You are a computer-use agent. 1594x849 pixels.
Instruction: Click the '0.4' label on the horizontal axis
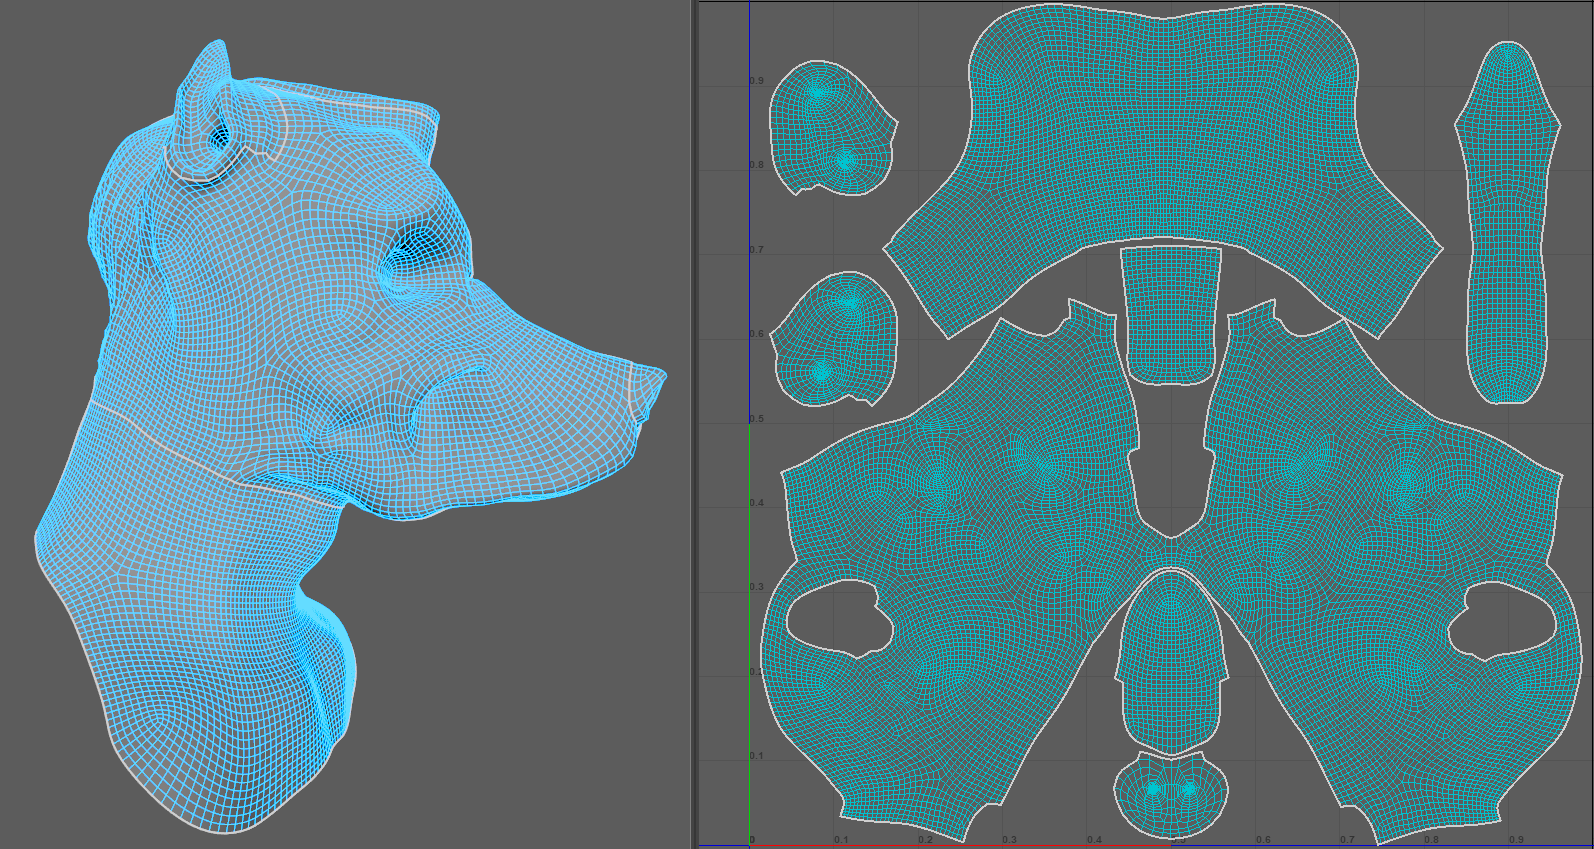1094,840
